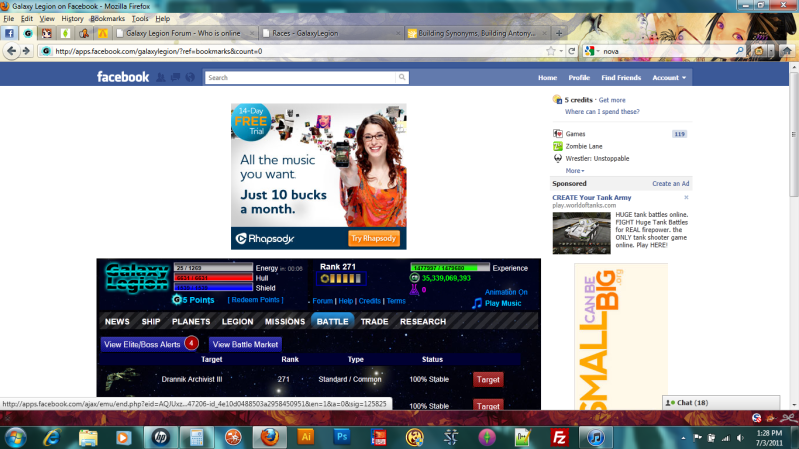This screenshot has width=799, height=449.
Task: Expand the Account dropdown
Action: (x=669, y=77)
